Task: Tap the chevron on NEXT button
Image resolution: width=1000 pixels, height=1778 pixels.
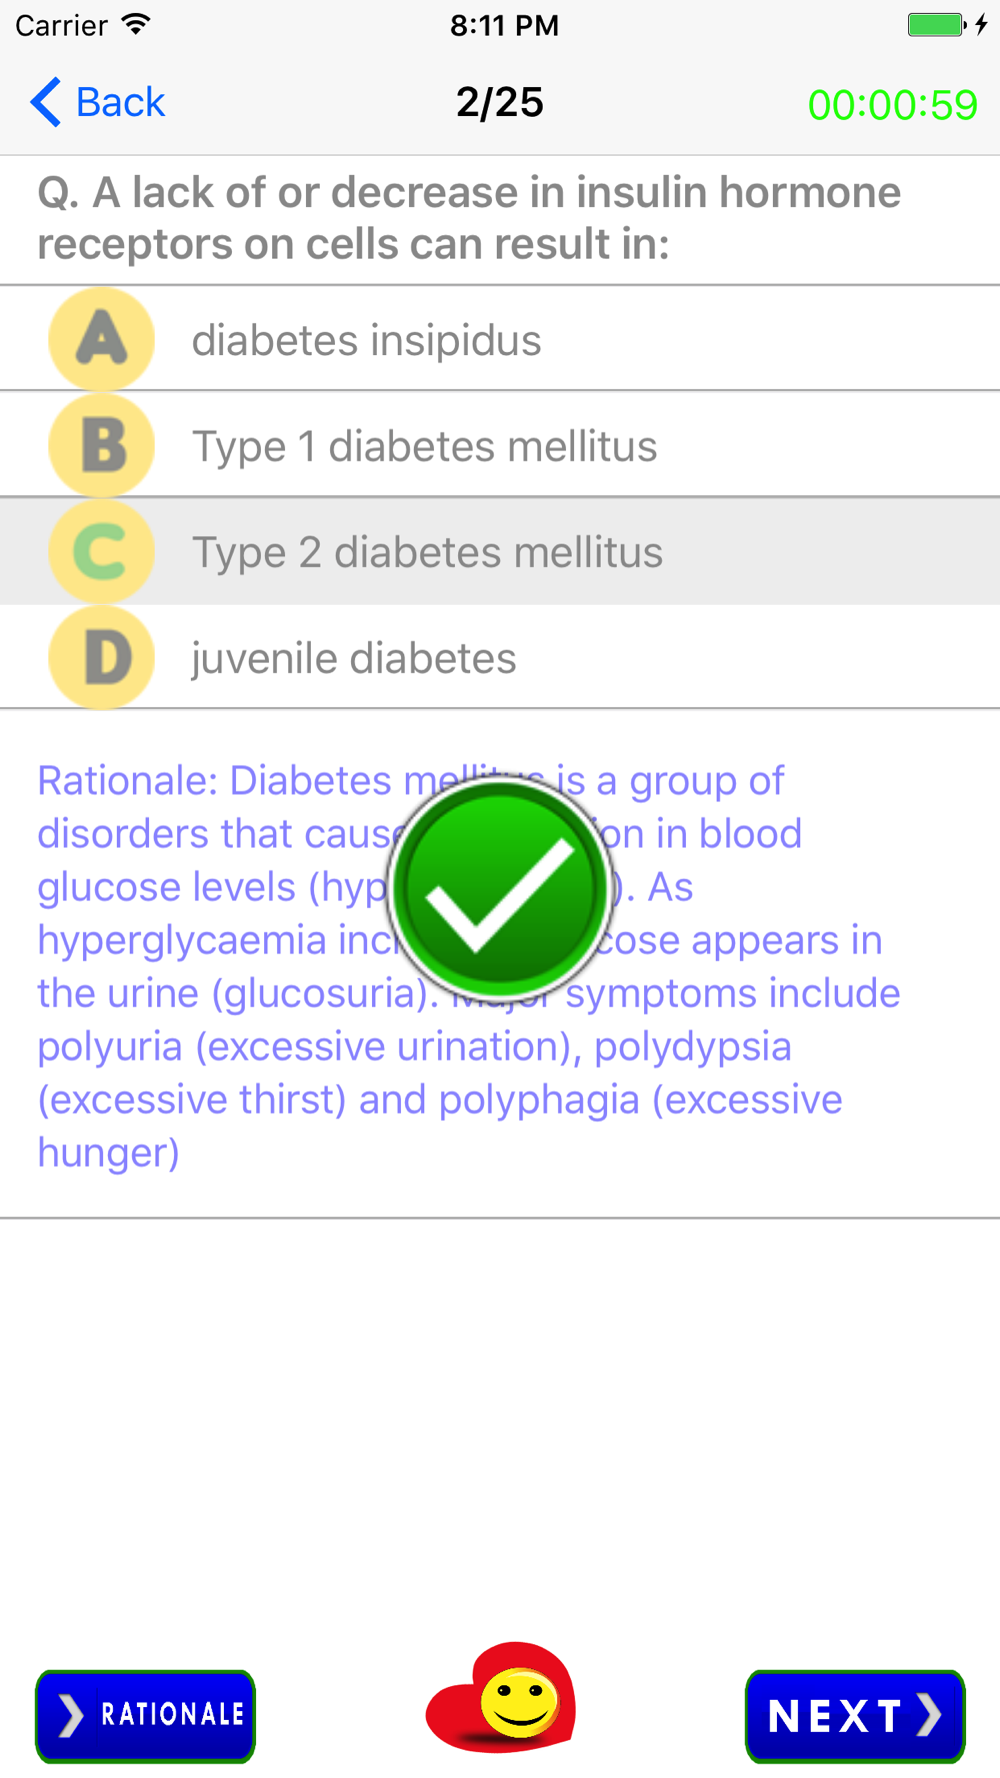Action: tap(929, 1715)
